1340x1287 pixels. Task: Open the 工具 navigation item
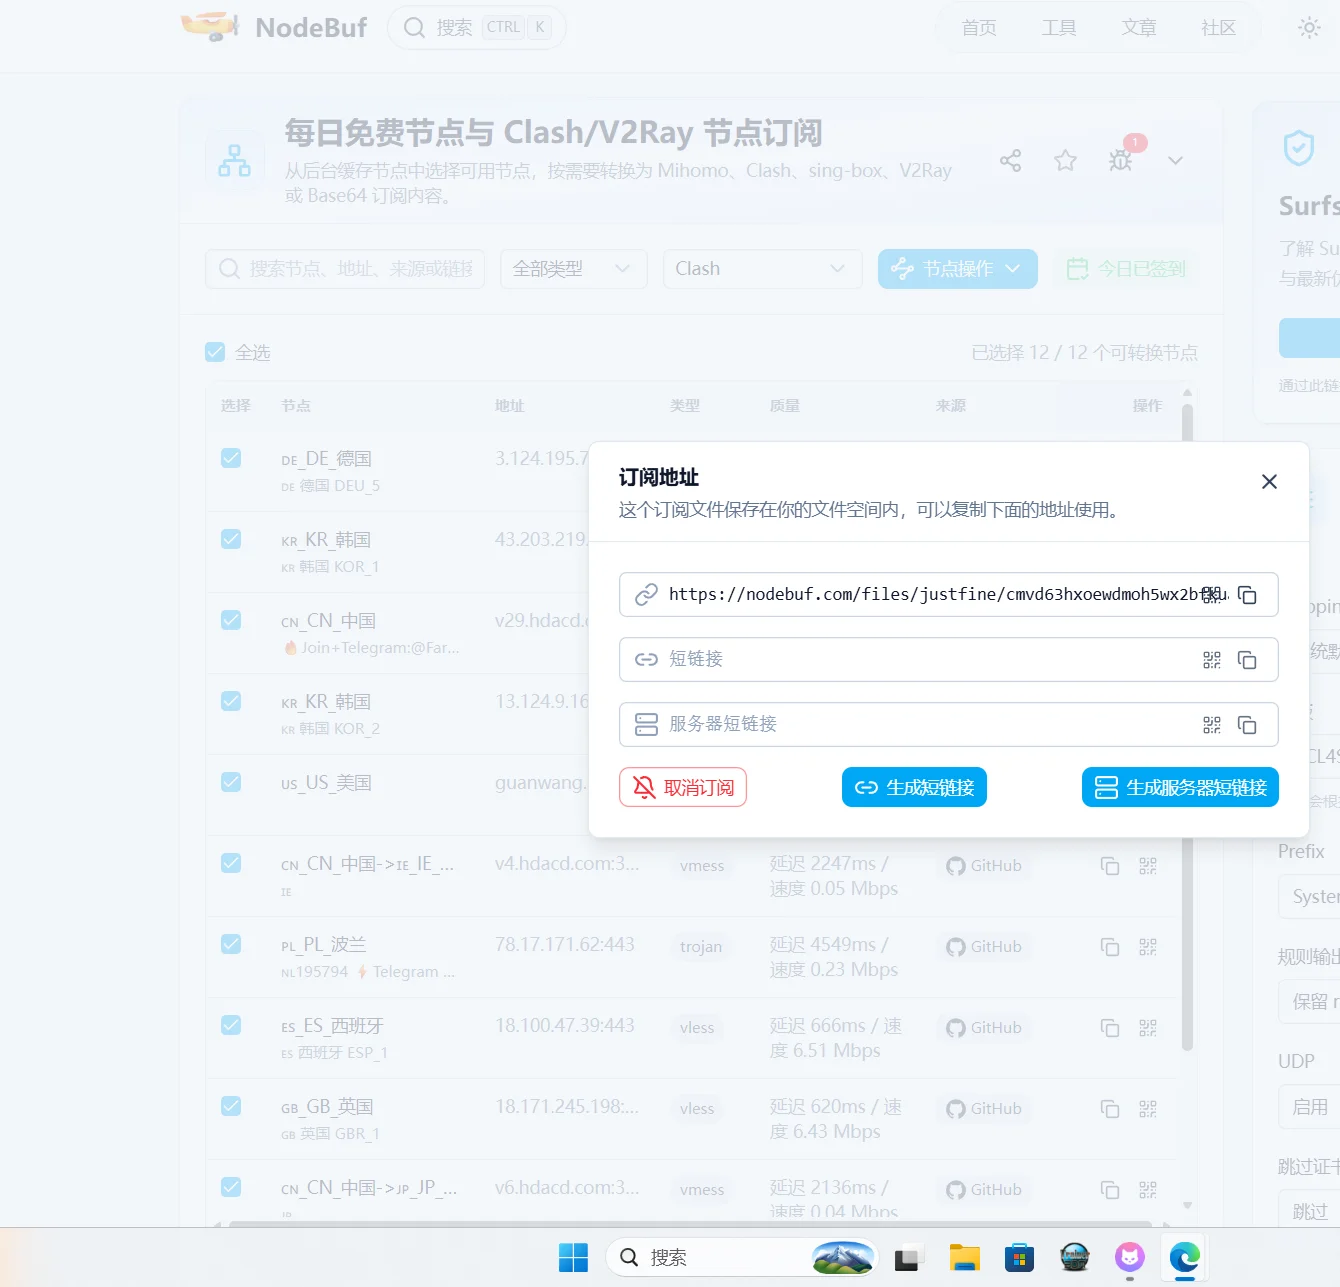1059,28
